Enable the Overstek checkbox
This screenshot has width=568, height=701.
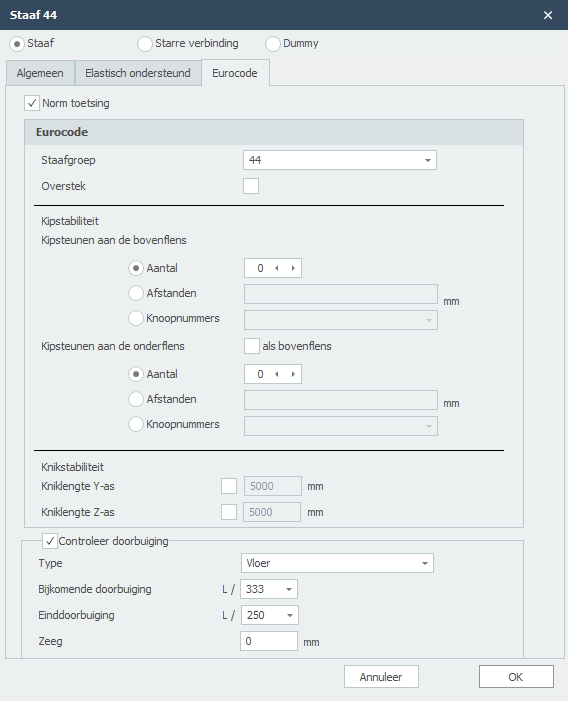point(251,186)
